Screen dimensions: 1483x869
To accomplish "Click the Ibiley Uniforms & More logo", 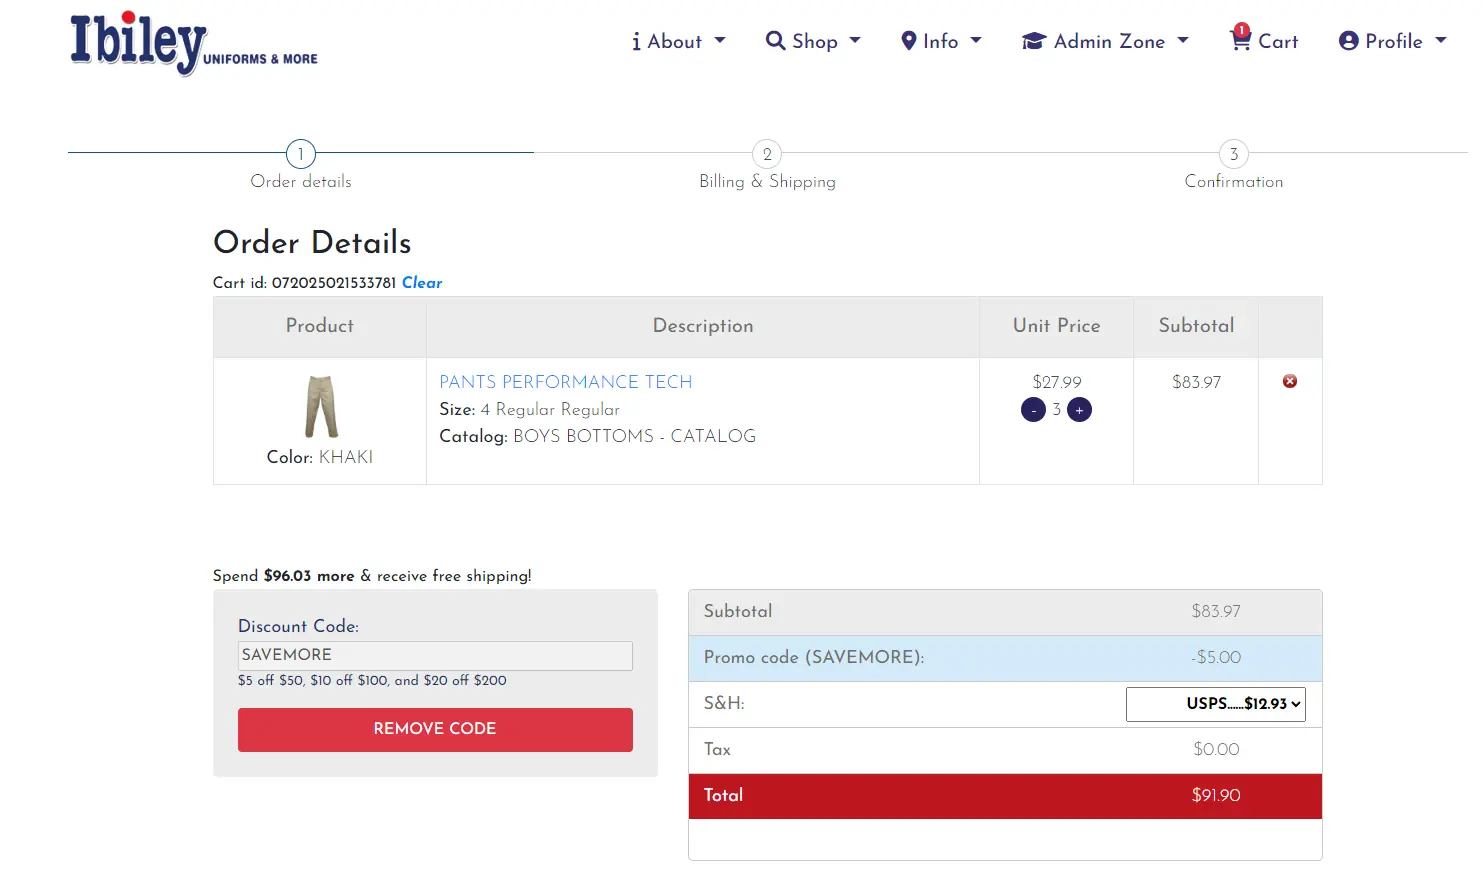I will pos(193,44).
